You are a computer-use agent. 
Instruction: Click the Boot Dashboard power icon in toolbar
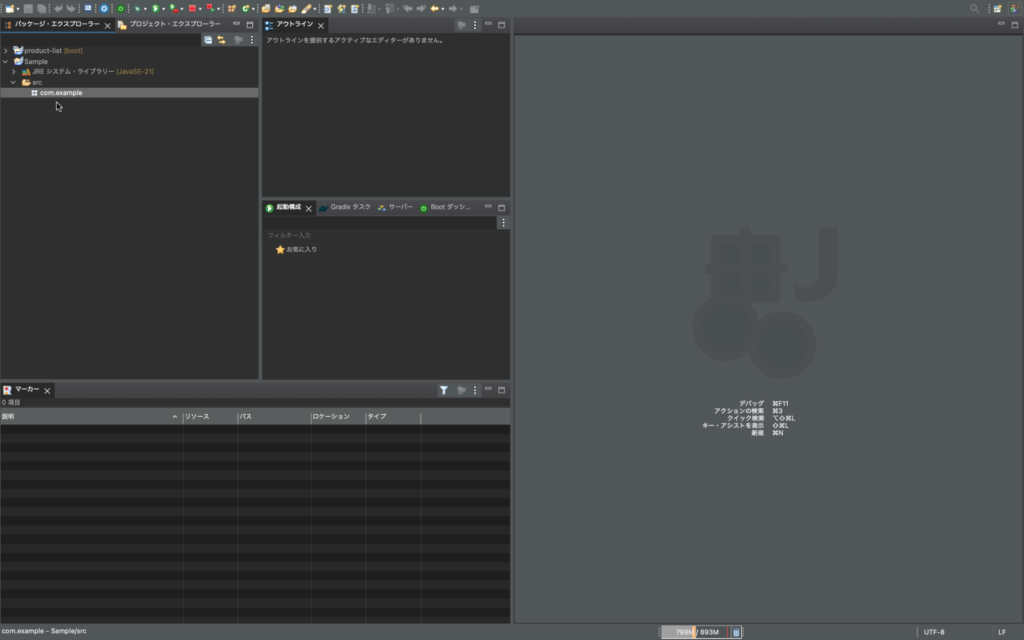[x=120, y=8]
